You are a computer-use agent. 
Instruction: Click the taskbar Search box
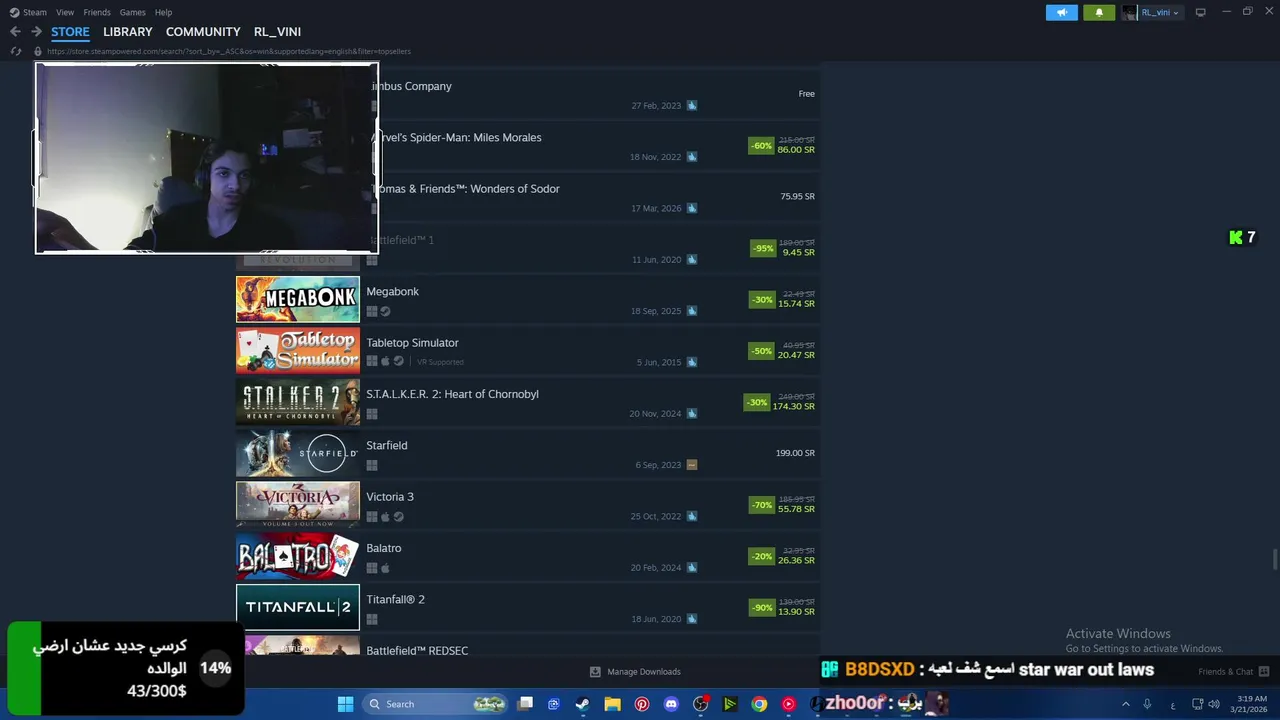click(435, 704)
